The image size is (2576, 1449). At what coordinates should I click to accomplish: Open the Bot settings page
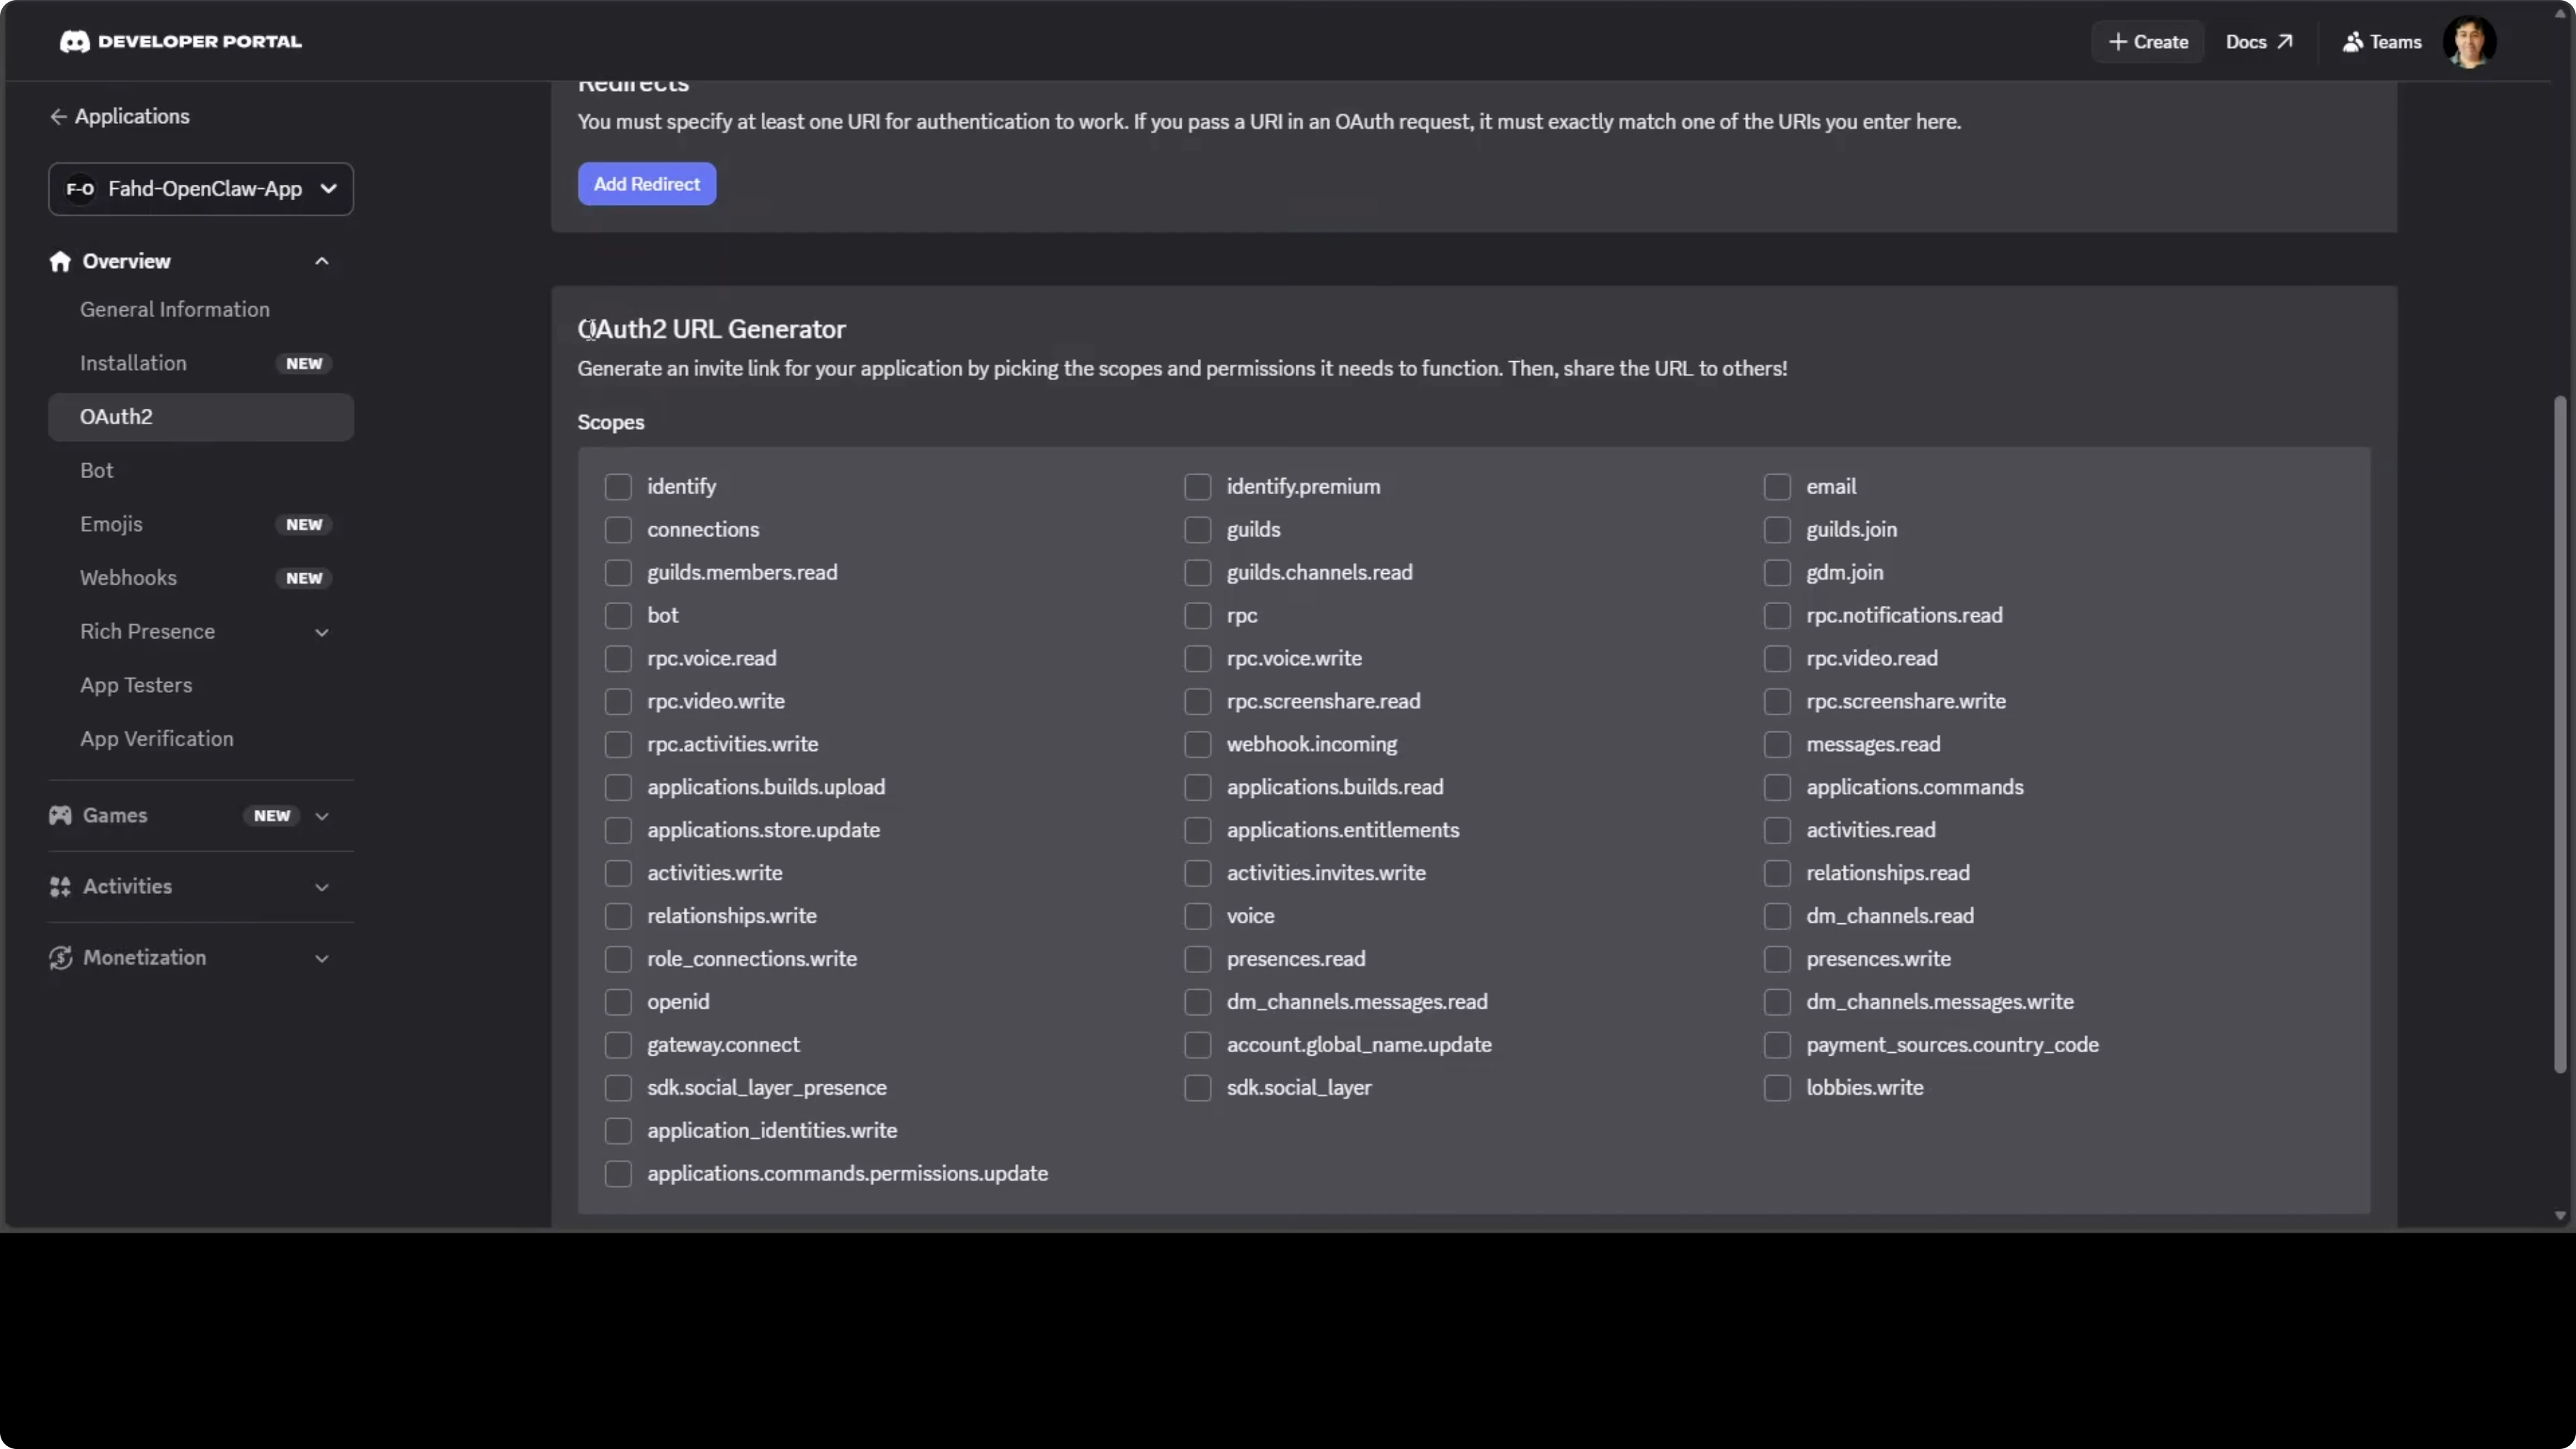[97, 470]
